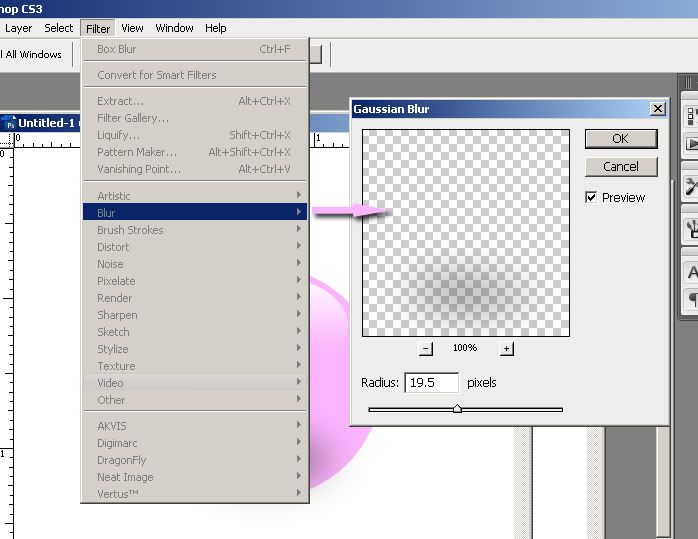Choose Pattern Maker from Filter menu
The width and height of the screenshot is (698, 539).
click(195, 152)
